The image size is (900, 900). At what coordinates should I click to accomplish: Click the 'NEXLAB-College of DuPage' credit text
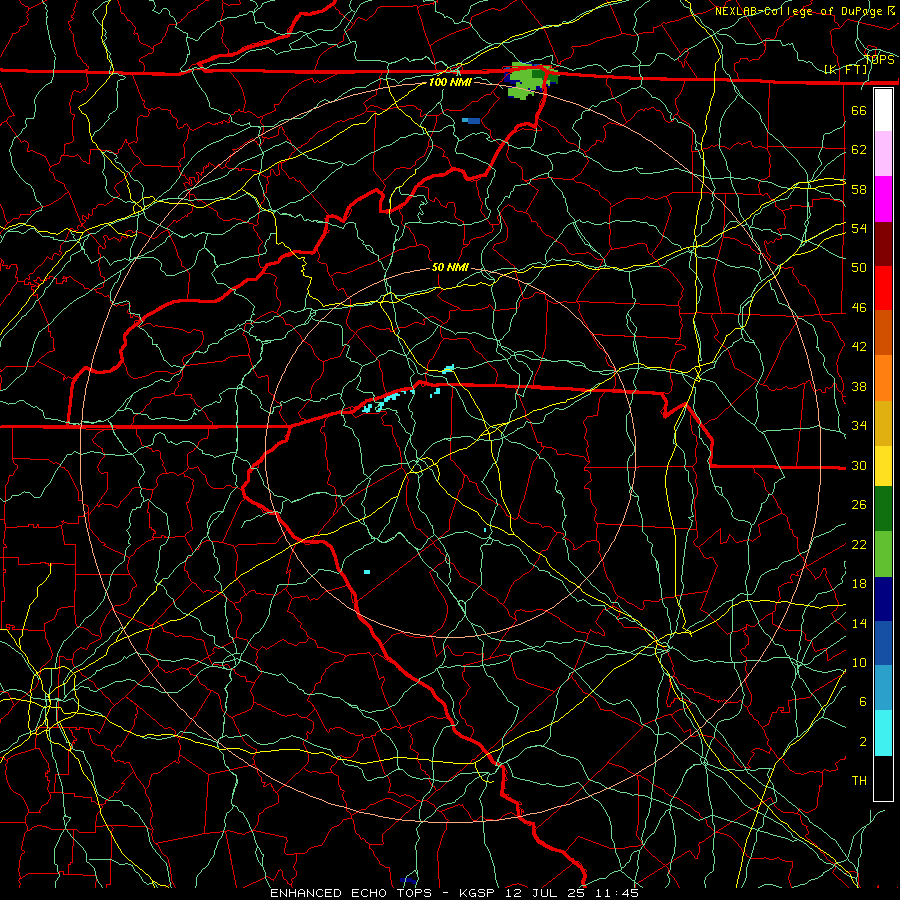click(x=800, y=11)
